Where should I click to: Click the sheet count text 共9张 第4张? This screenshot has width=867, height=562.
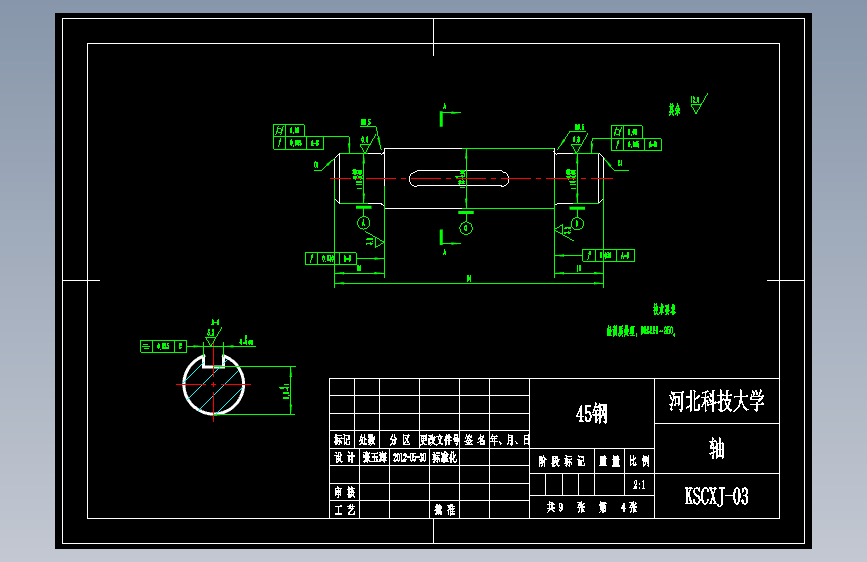592,507
